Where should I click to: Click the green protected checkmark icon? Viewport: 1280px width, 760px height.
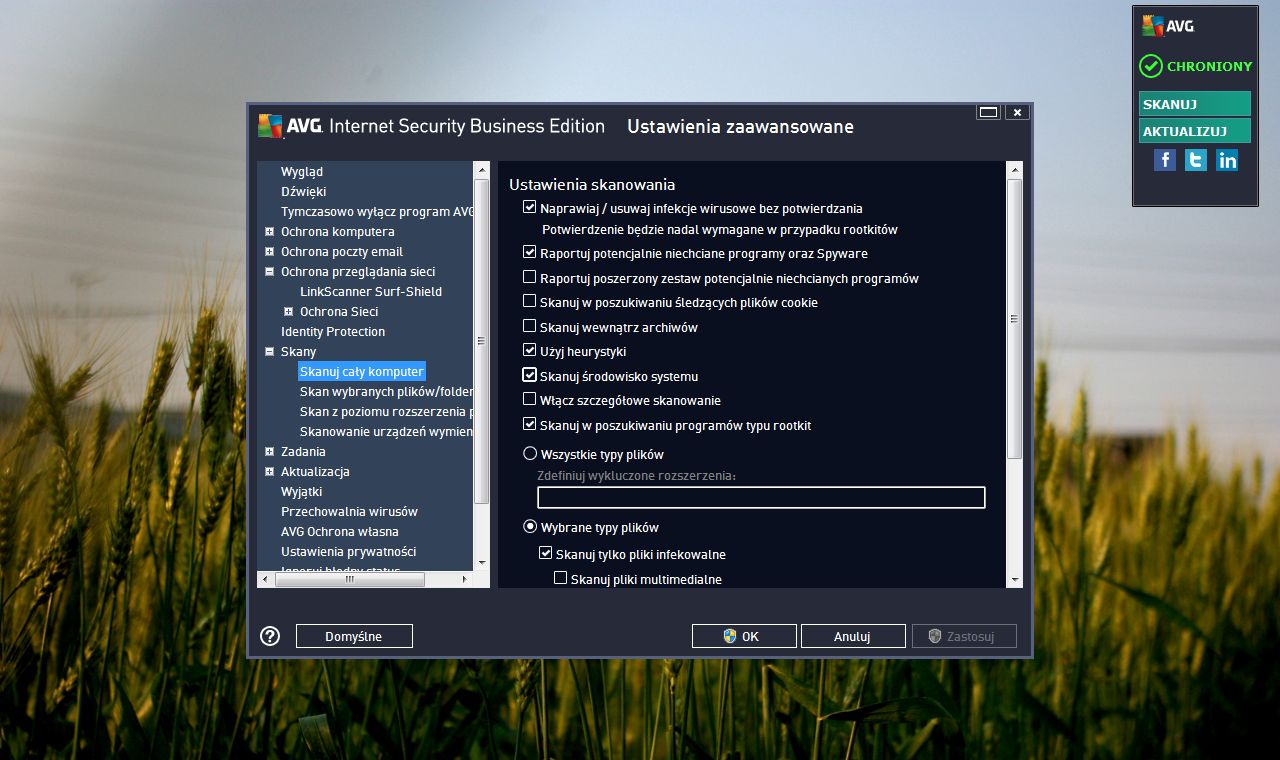(1150, 66)
